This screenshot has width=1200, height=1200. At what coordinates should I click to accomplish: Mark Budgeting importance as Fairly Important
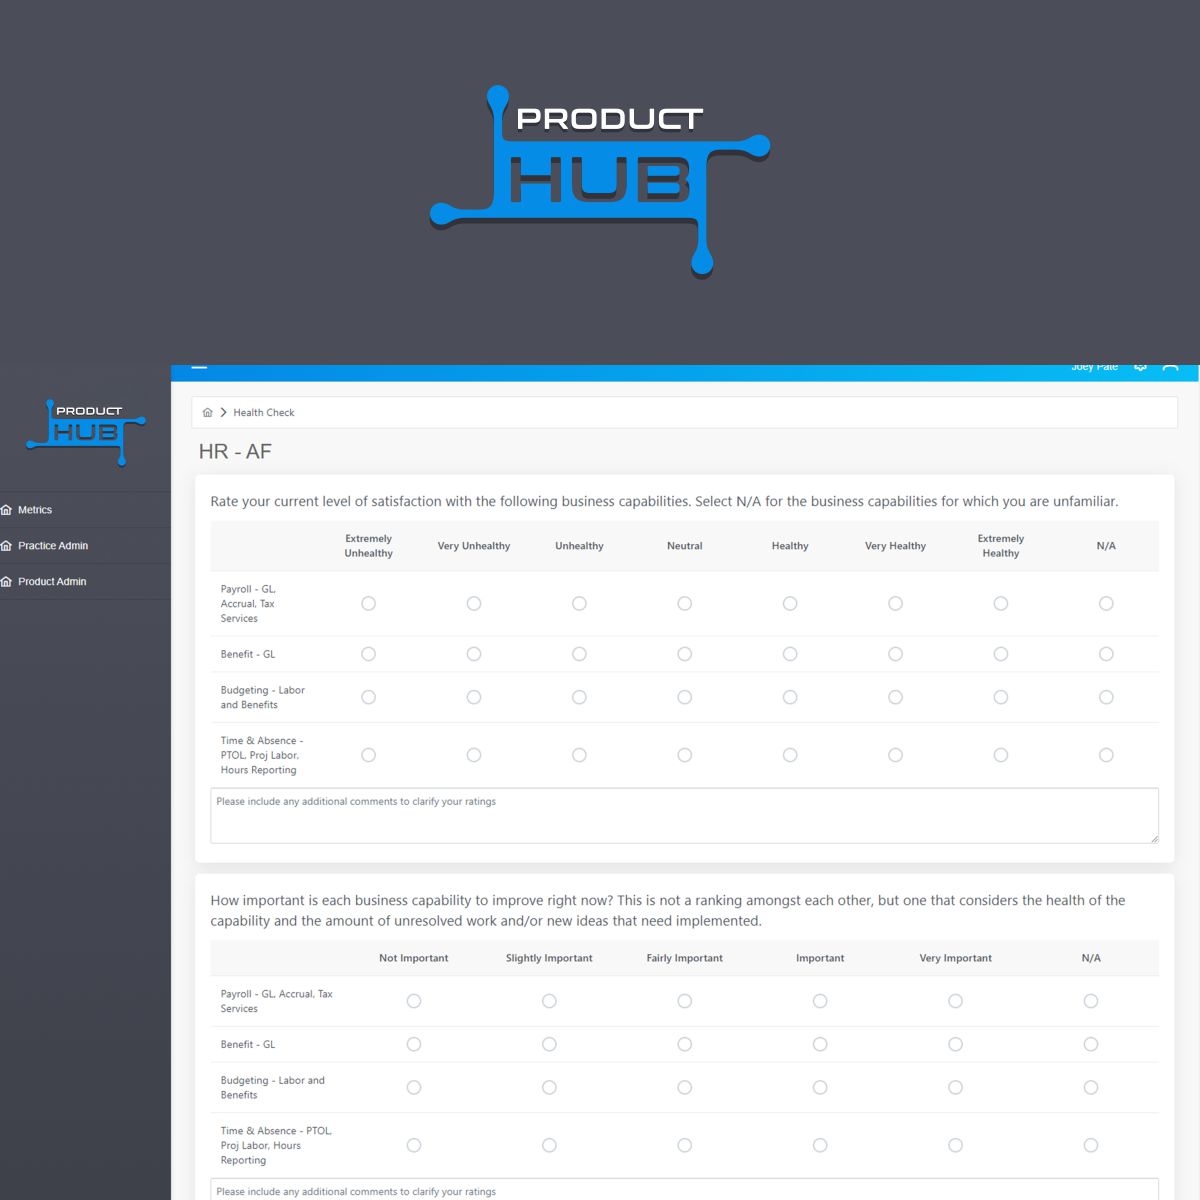(685, 1087)
